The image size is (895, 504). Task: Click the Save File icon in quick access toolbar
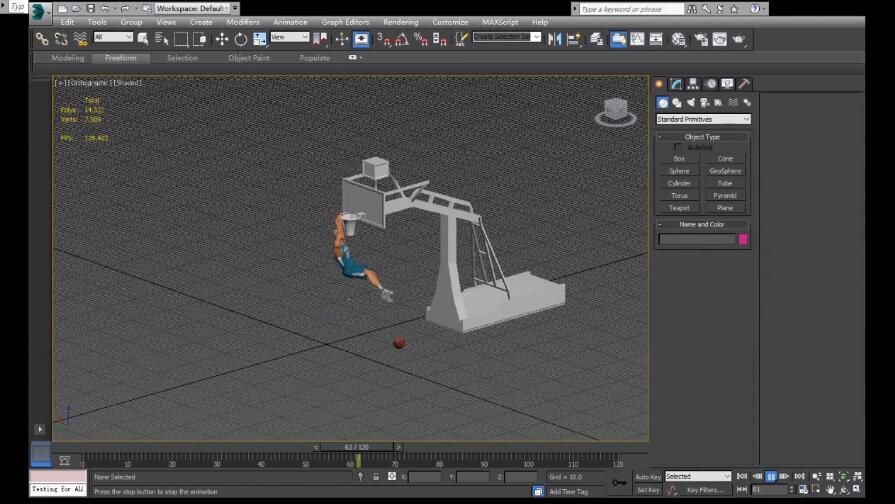tap(91, 9)
